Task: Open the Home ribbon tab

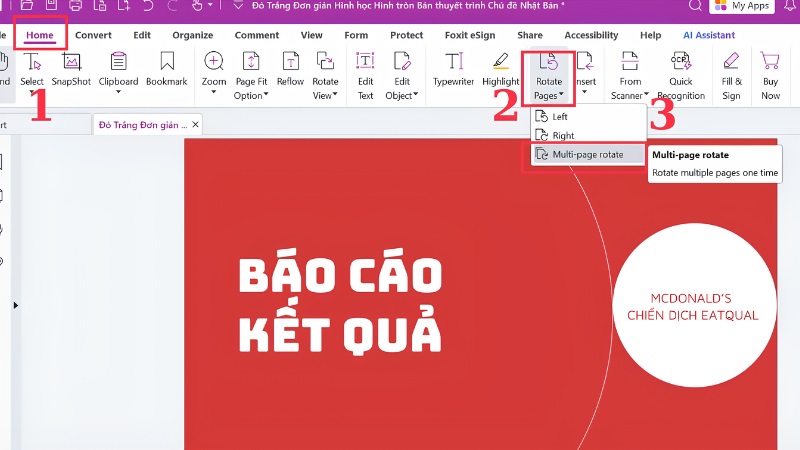Action: (40, 35)
